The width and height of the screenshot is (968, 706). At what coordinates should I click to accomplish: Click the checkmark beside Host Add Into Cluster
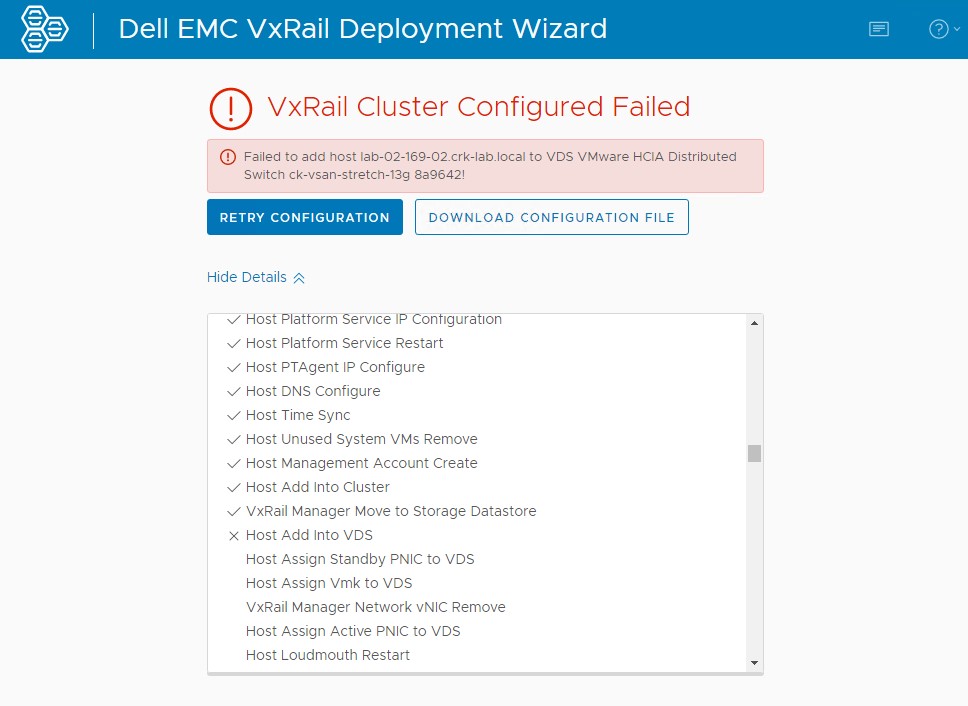tap(233, 487)
